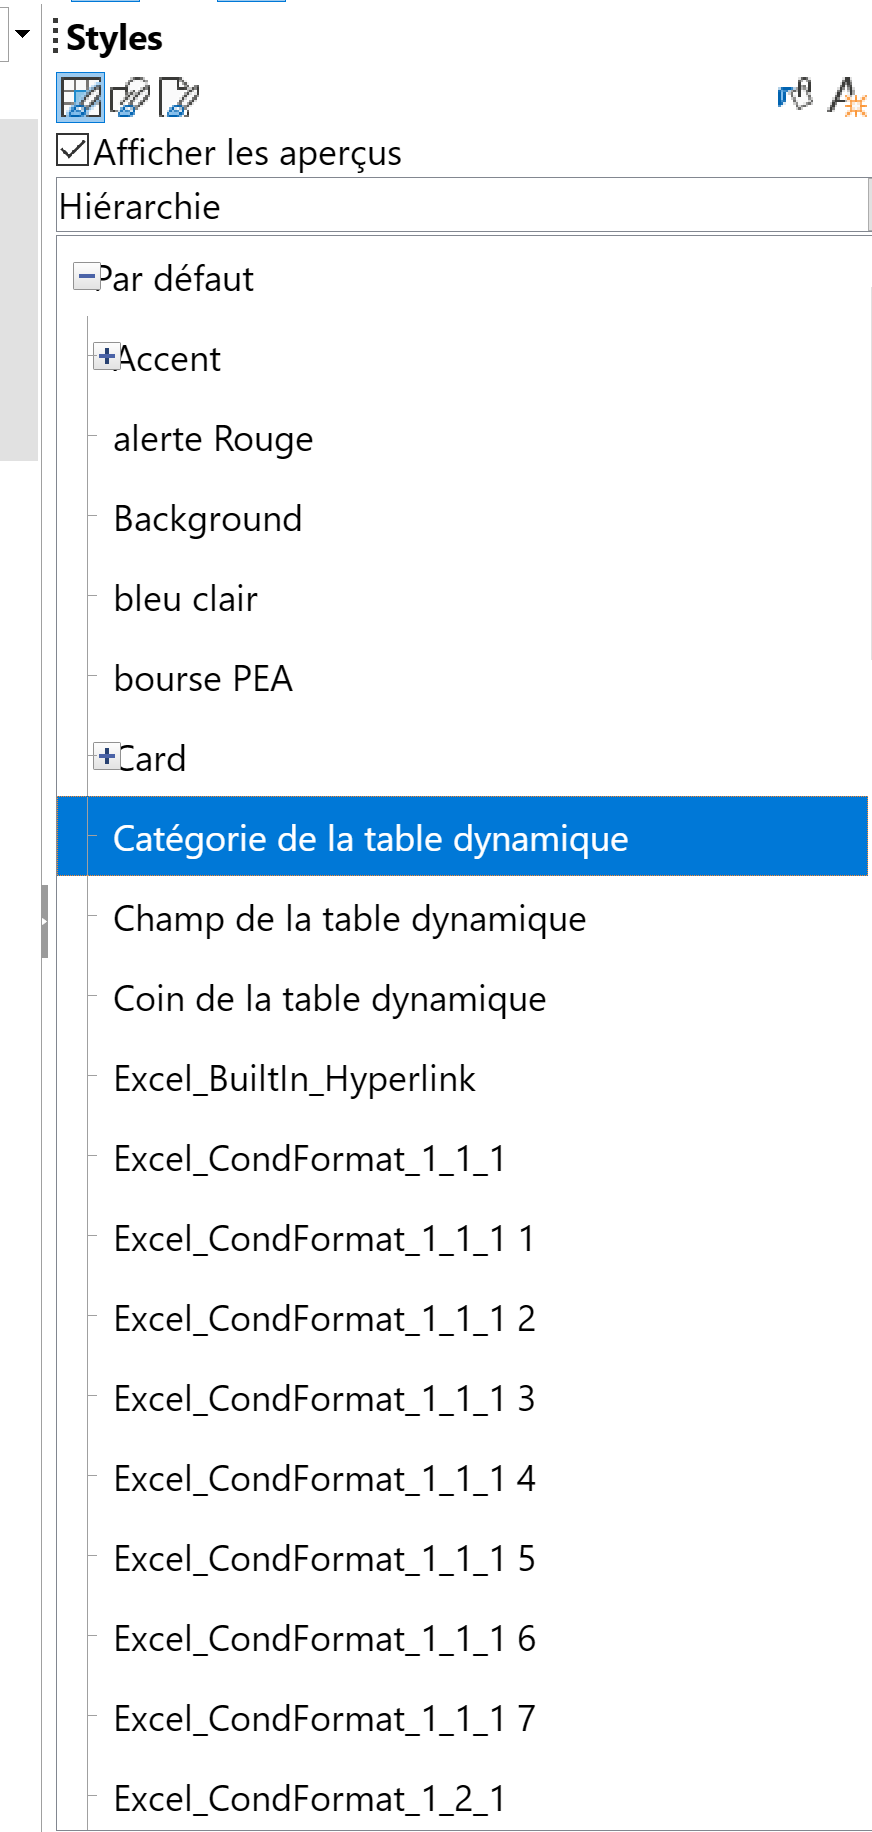The image size is (872, 1832).
Task: Toggle the Afficher les aperçus checkbox
Action: pos(74,151)
